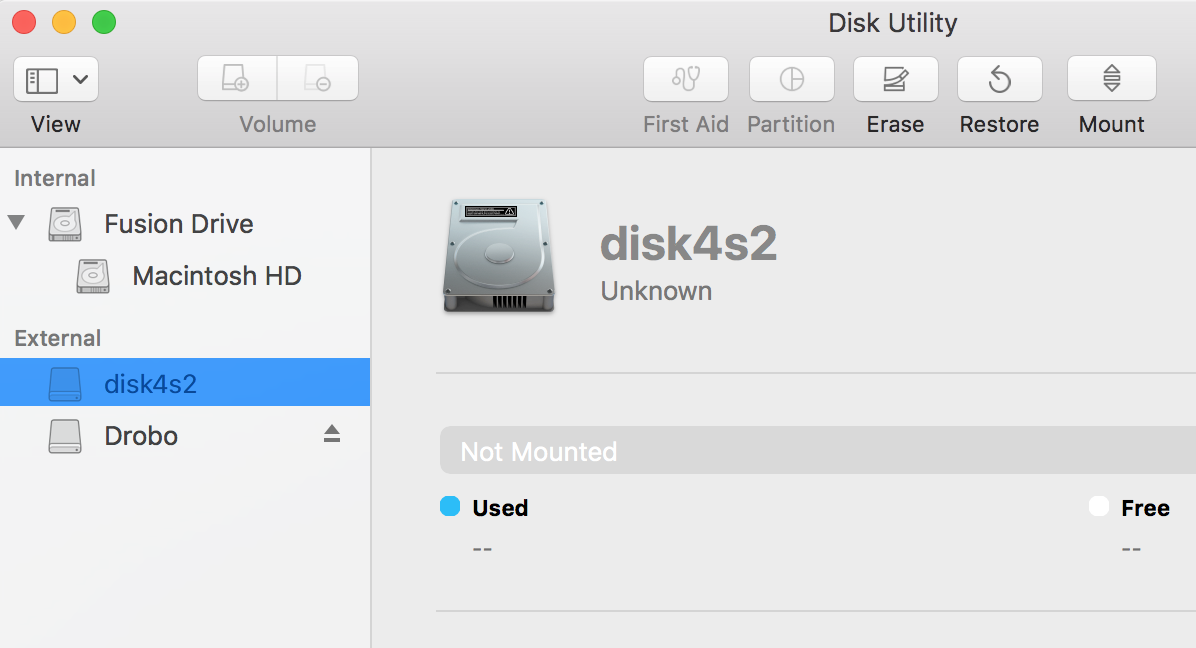Open the View sidebar dropdown
1196x648 pixels.
coord(56,79)
